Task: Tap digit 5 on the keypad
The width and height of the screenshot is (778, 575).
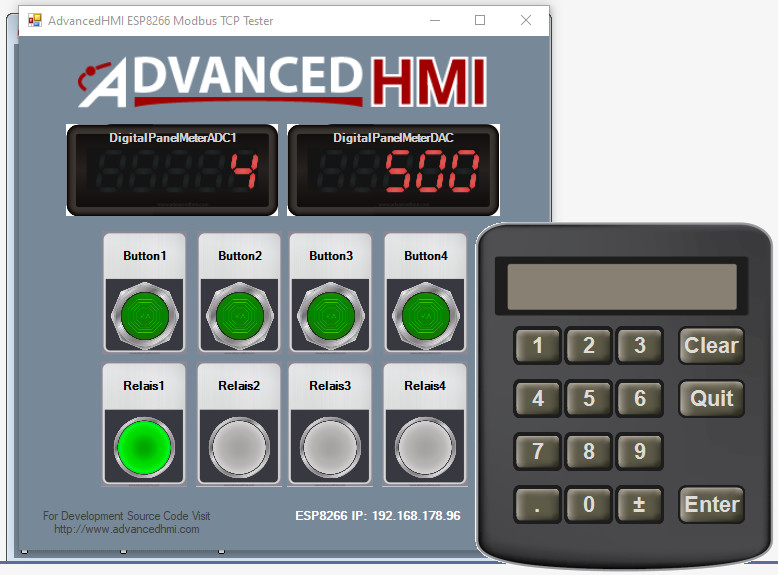Action: coord(589,398)
